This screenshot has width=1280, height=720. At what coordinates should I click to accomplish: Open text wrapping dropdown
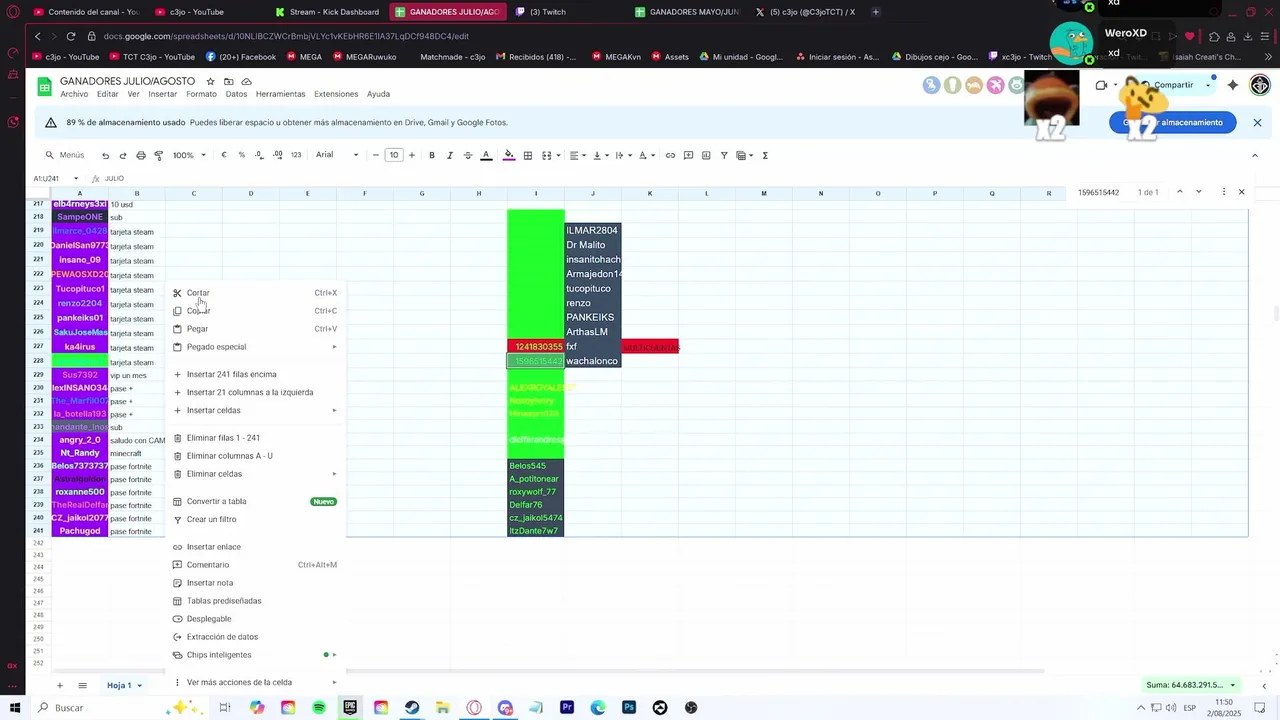tap(622, 155)
